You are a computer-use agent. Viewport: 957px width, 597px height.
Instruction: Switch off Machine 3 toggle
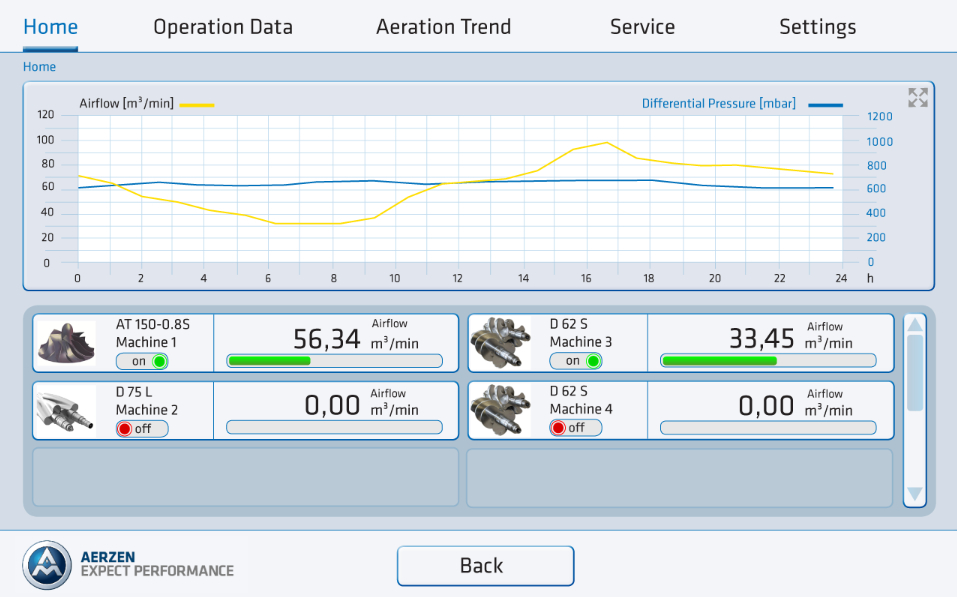pyautogui.click(x=576, y=361)
